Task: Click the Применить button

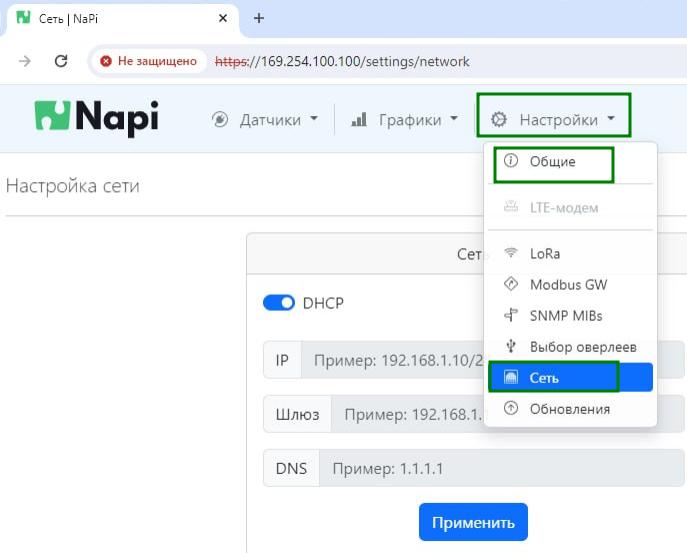Action: tap(473, 522)
